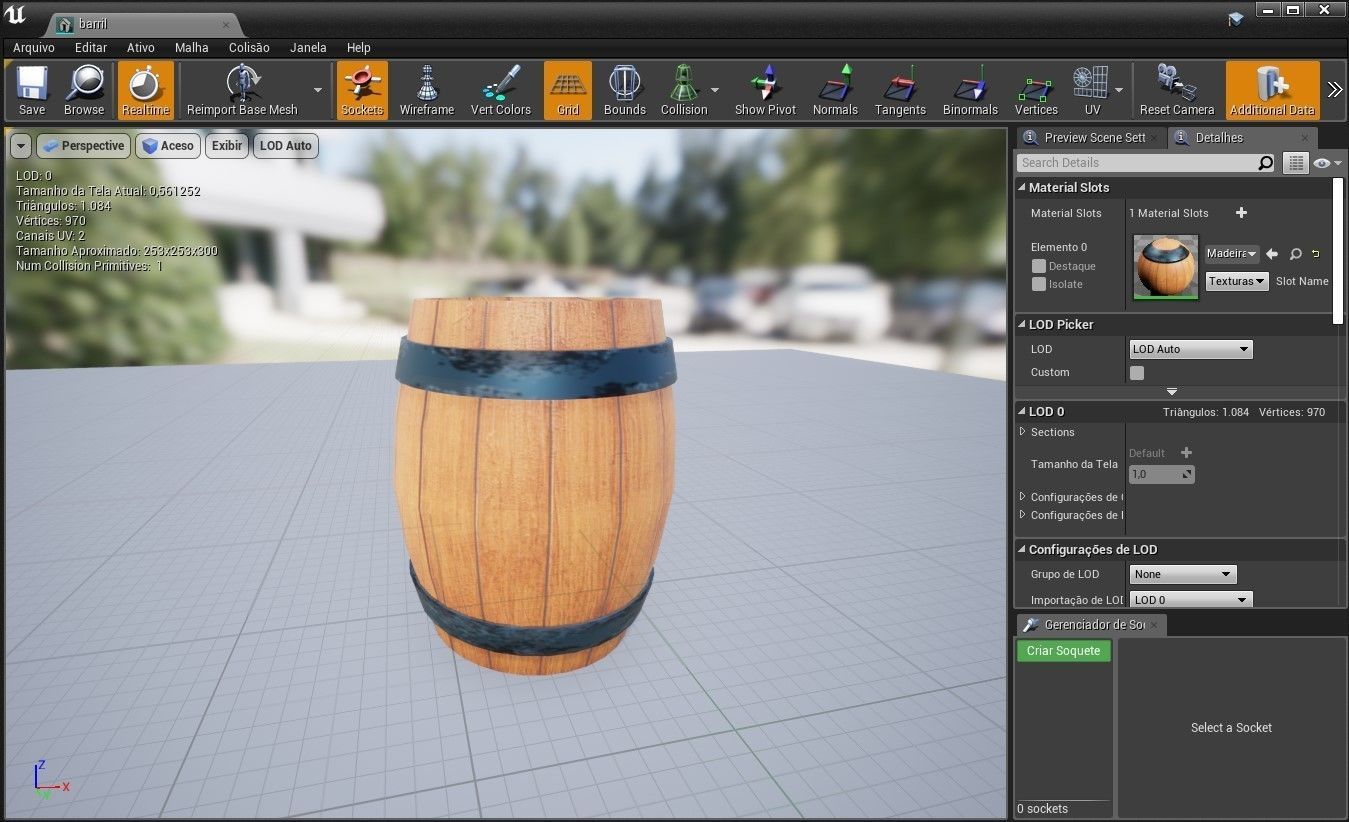Open Arquivo menu
Image resolution: width=1349 pixels, height=822 pixels.
(x=34, y=47)
